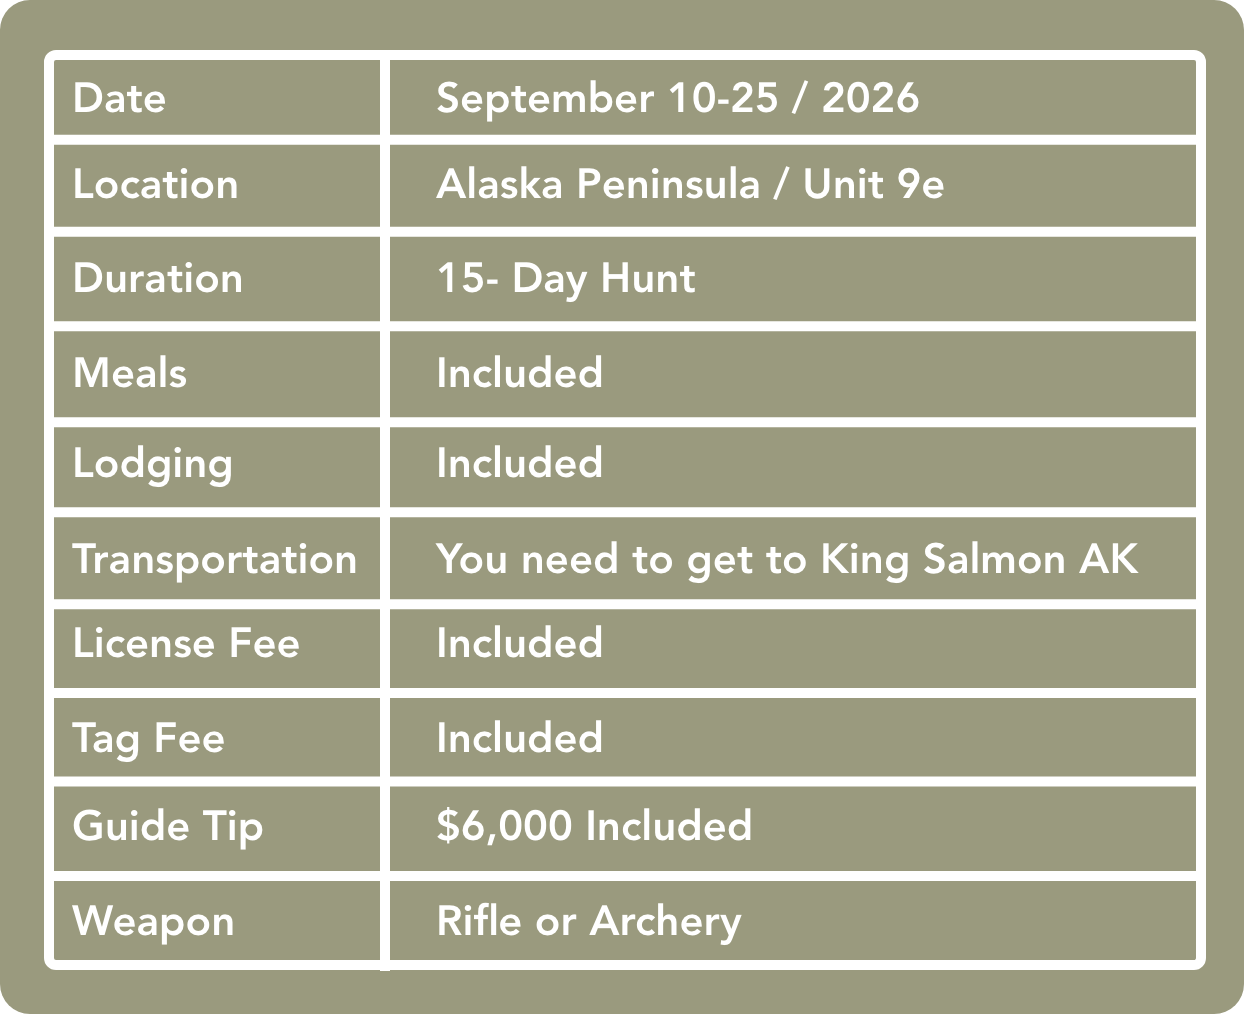Click Included value in License Fee row
This screenshot has width=1244, height=1014.
[x=519, y=643]
